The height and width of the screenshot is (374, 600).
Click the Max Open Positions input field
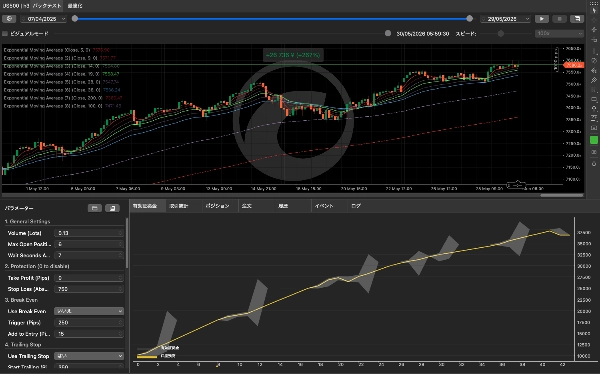tap(89, 244)
